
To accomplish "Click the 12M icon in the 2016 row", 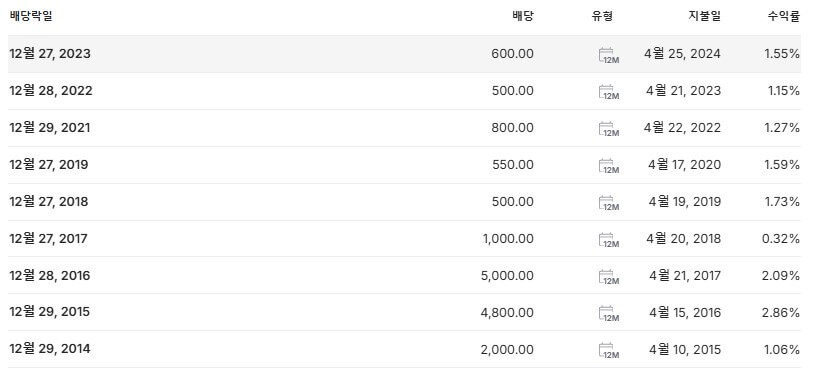I will click(x=609, y=277).
